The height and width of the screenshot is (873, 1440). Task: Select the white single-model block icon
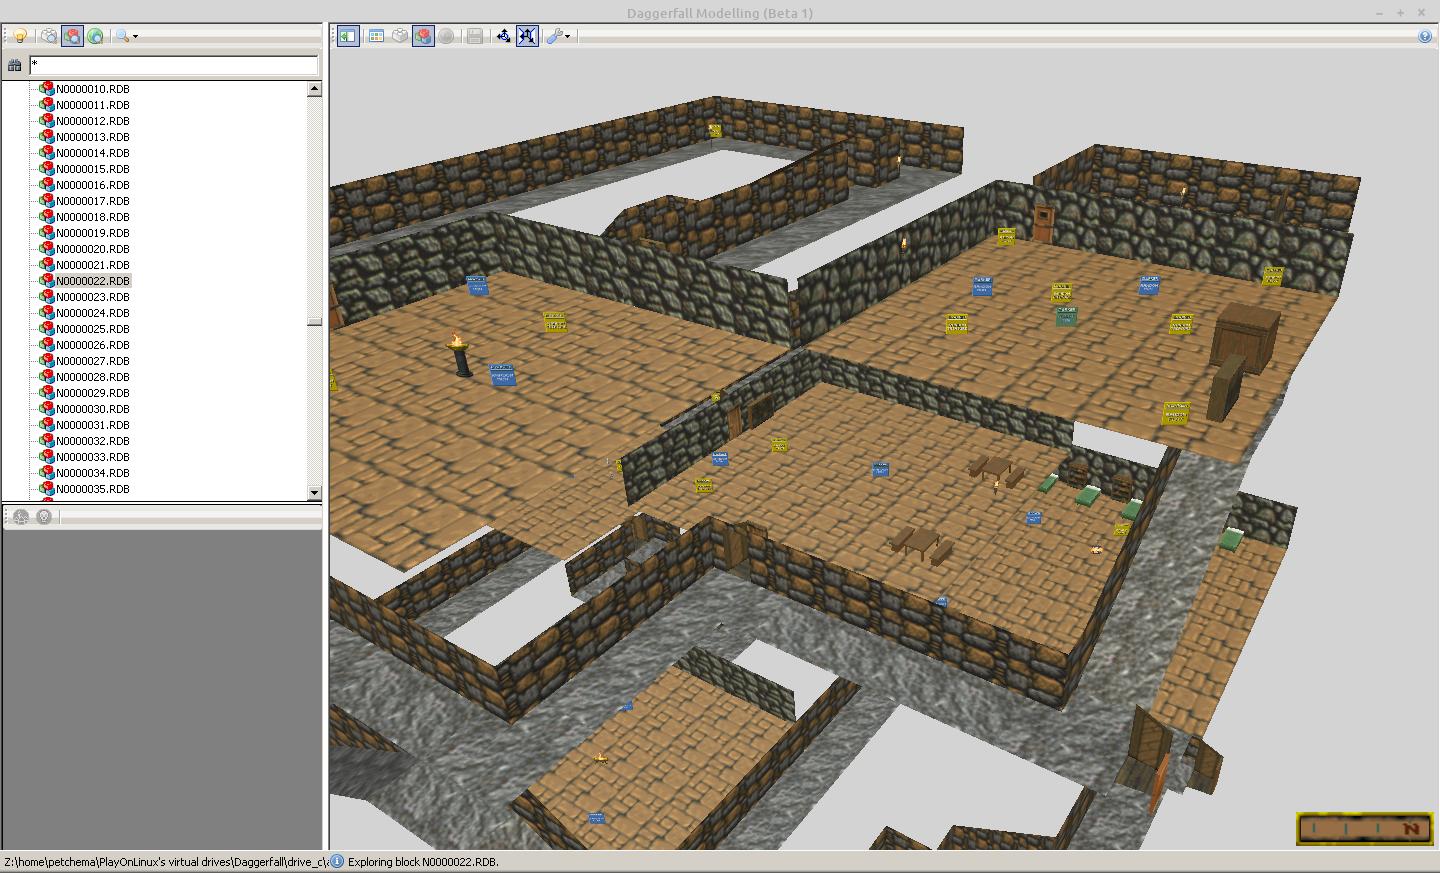(x=400, y=36)
